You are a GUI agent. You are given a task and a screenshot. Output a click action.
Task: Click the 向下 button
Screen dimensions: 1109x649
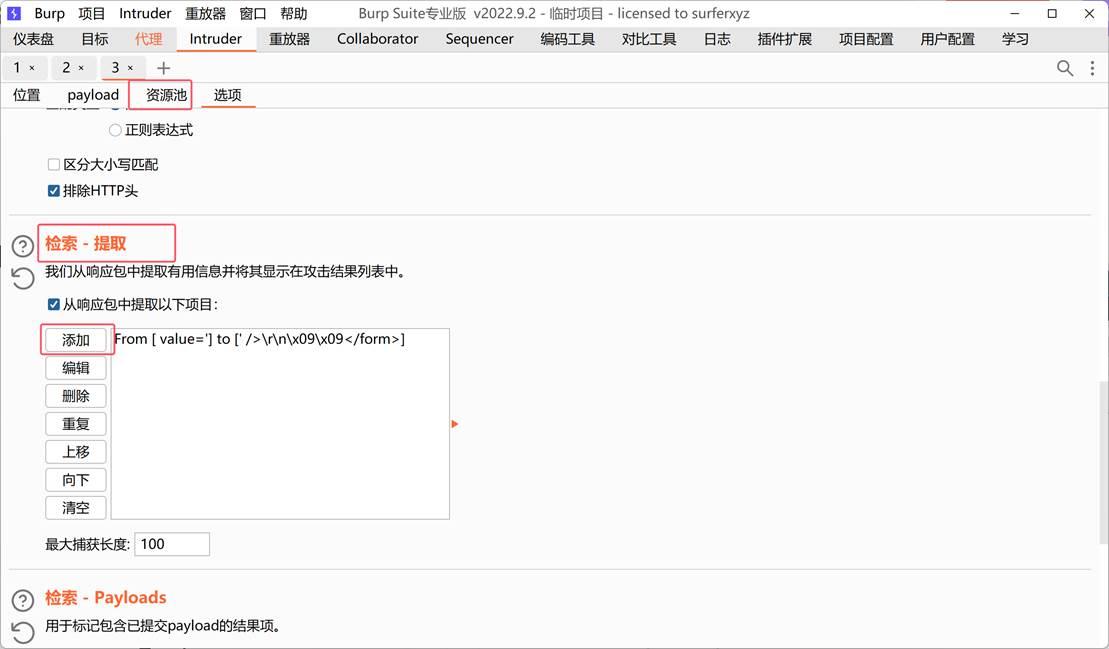[x=76, y=480]
